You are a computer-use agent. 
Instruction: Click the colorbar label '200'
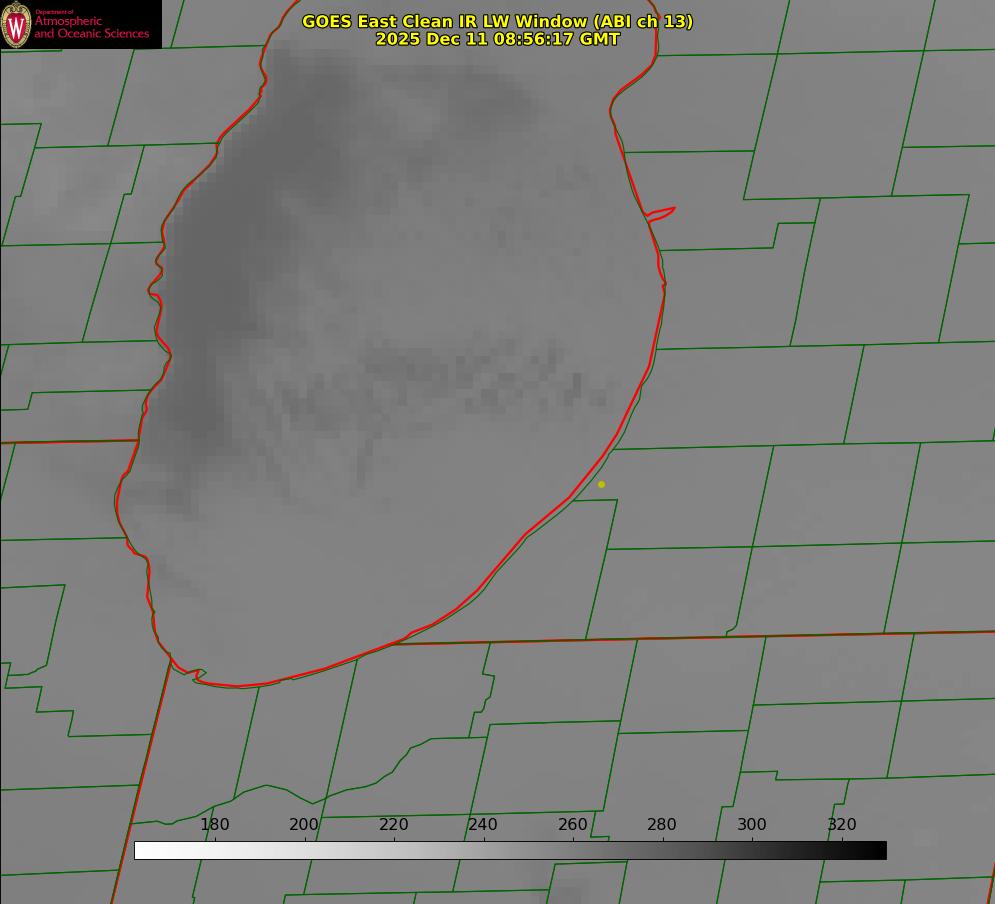click(303, 824)
